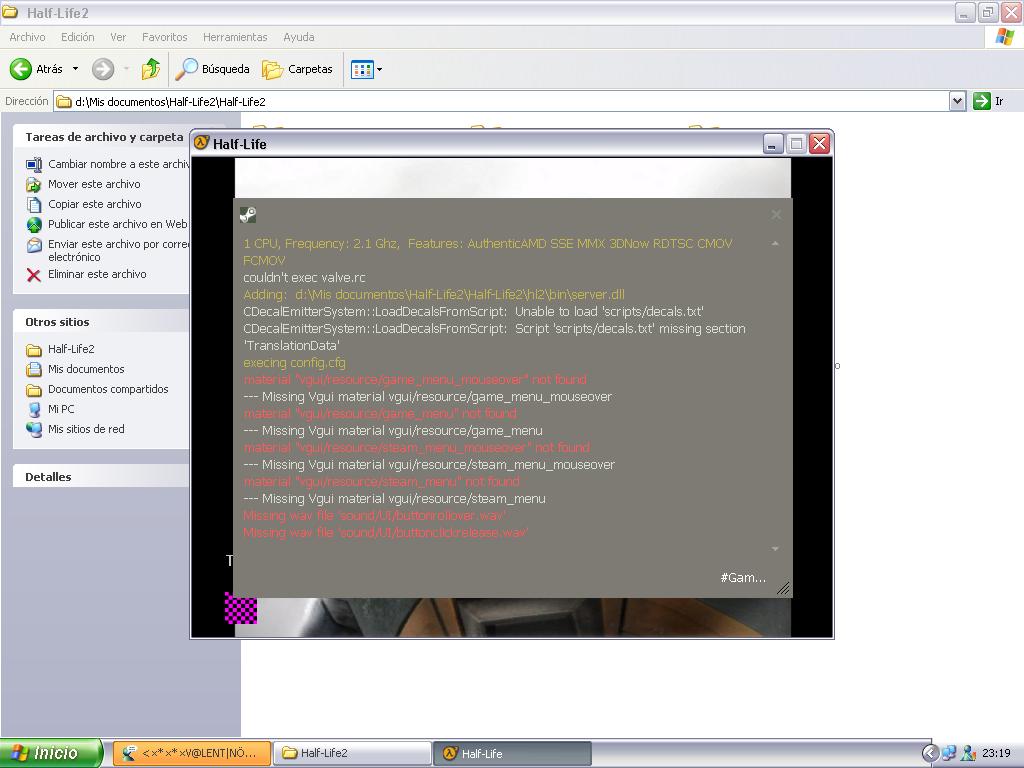
Task: Click the Mis documentos sidebar icon
Action: 34,370
